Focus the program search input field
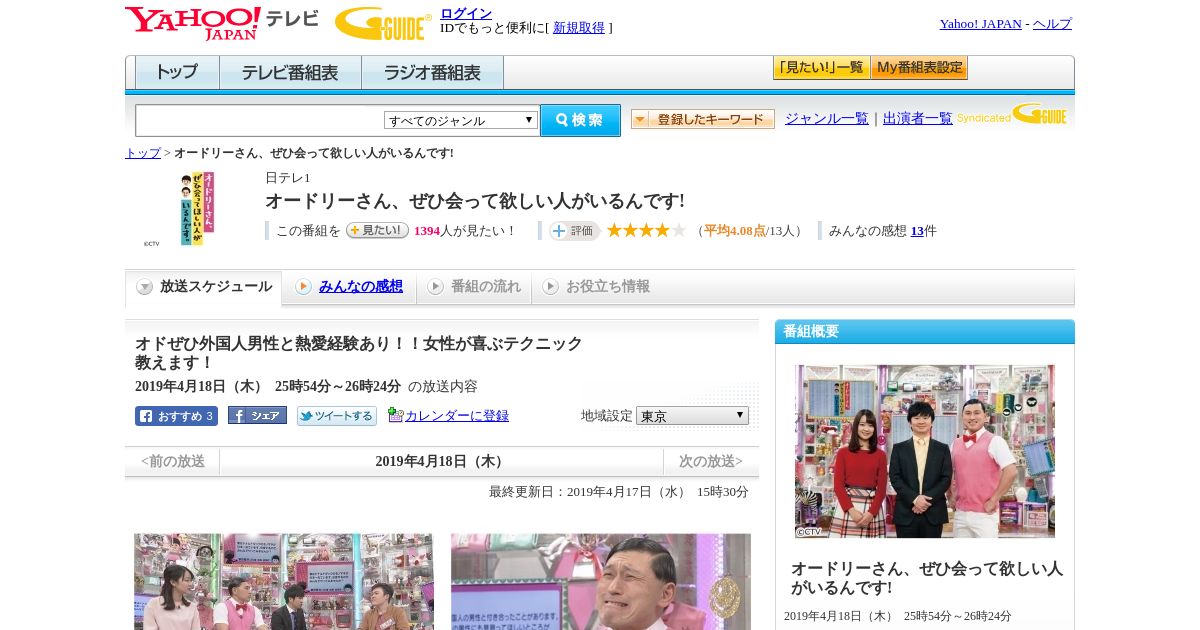Screen dimensions: 1200x630 tap(260, 120)
